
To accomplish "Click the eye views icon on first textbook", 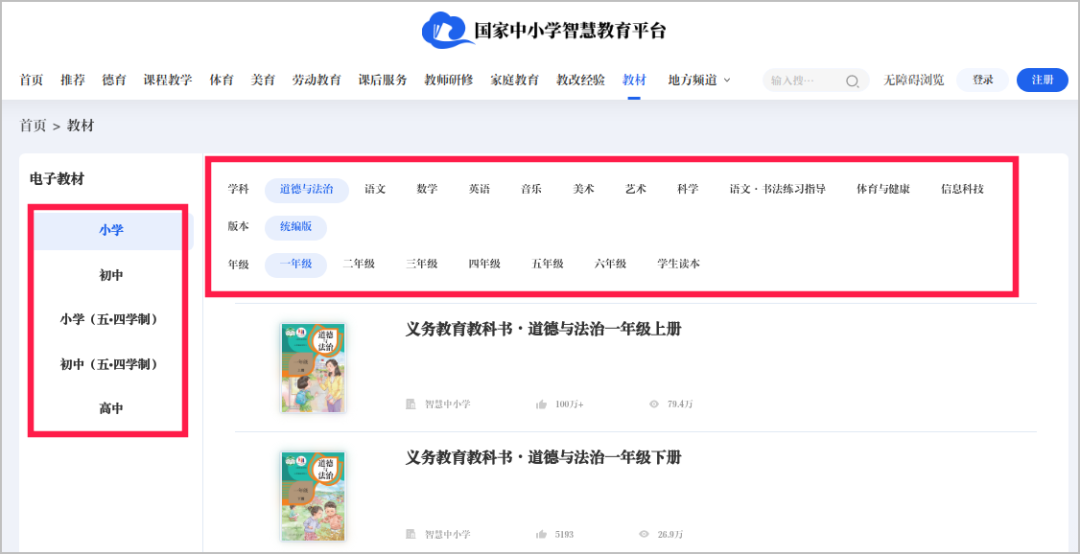I will pos(654,404).
